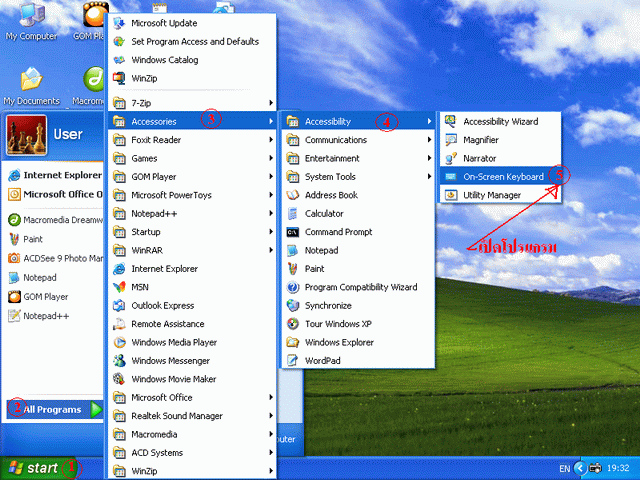Click All Programs button
Viewport: 640px width, 480px height.
click(x=55, y=409)
